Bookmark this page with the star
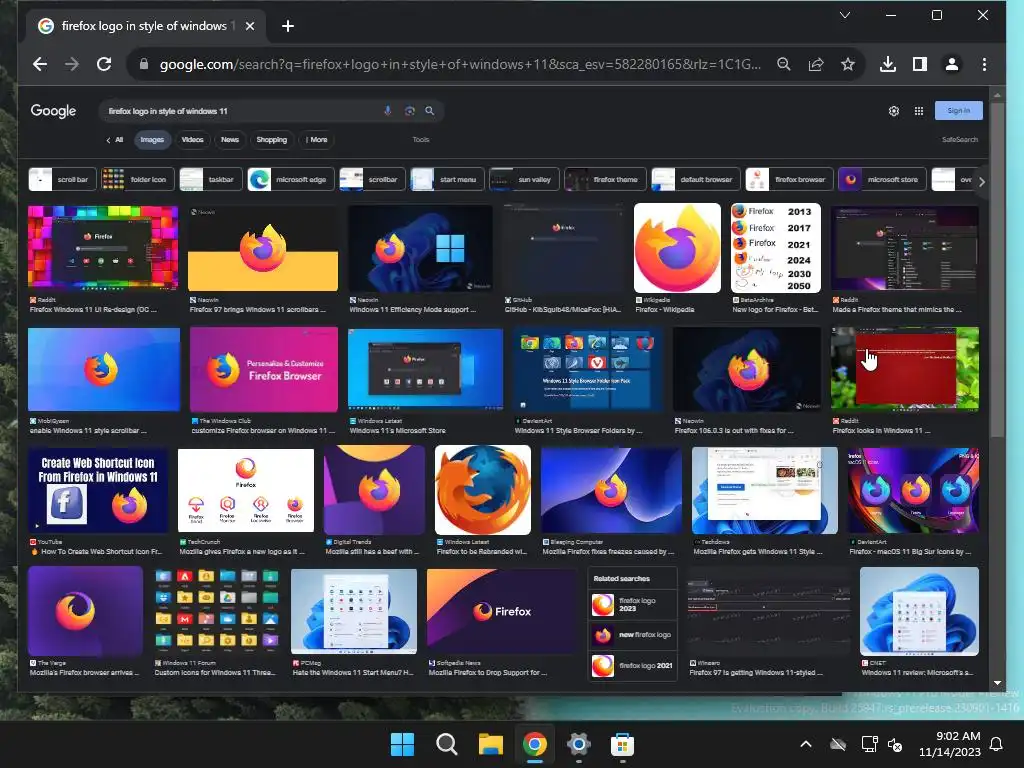Viewport: 1024px width, 768px height. point(848,64)
